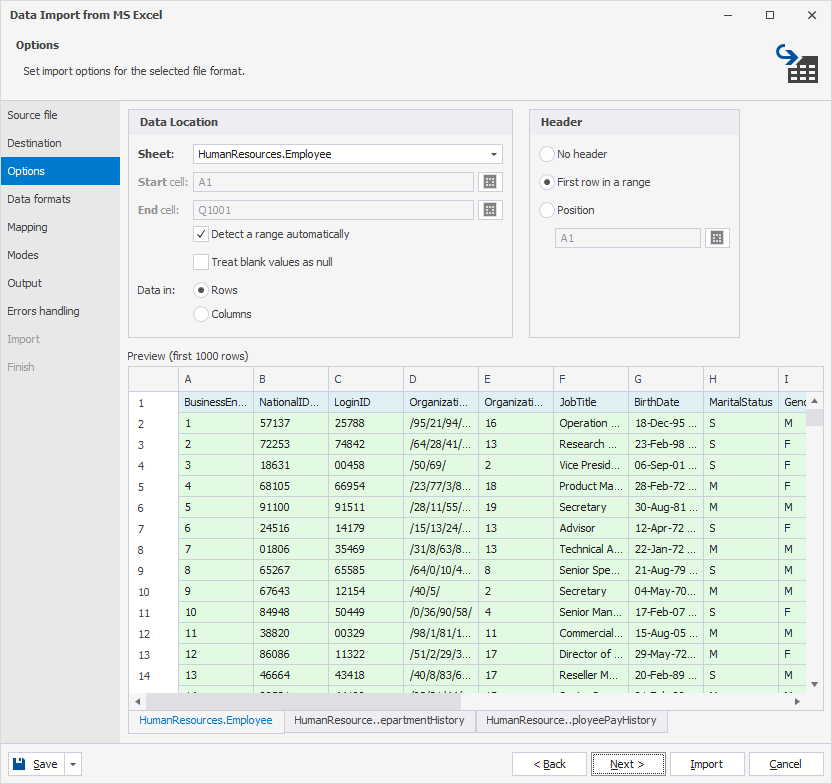This screenshot has width=832, height=784.
Task: Click the header Position cell picker icon
Action: tap(717, 238)
